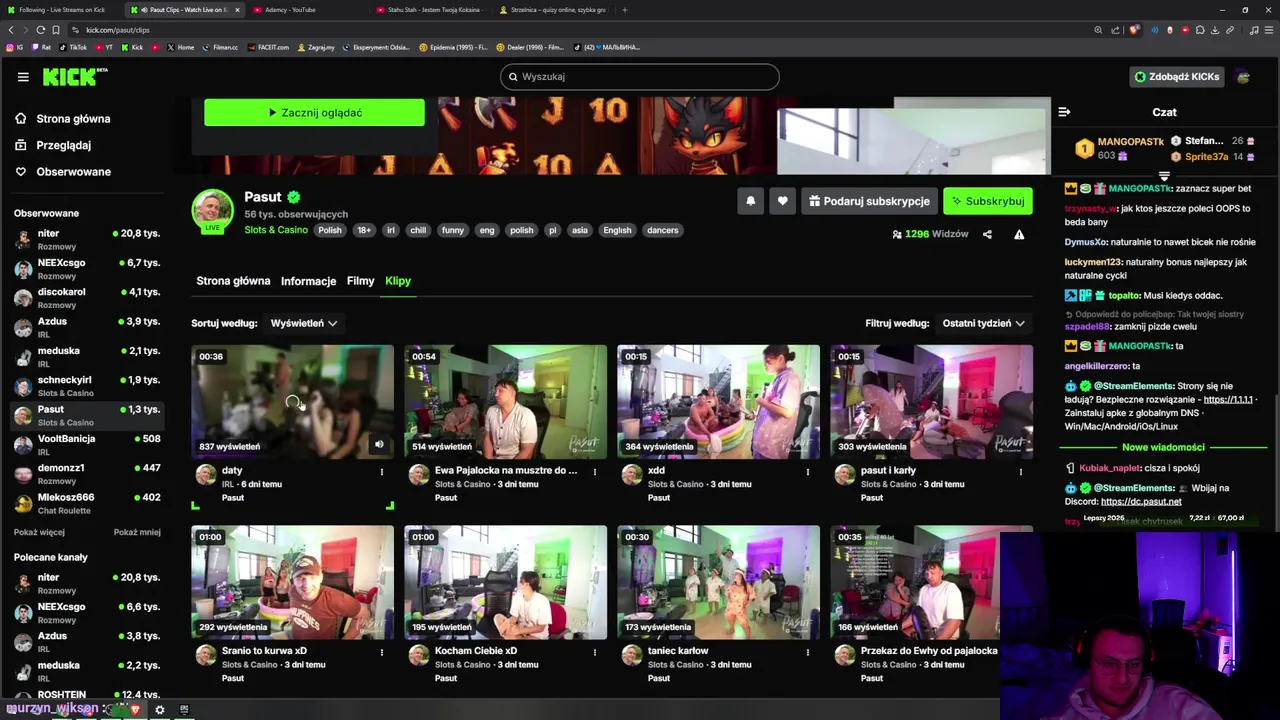Switch to the 'Filmy' tab
The image size is (1280, 720).
click(x=360, y=281)
